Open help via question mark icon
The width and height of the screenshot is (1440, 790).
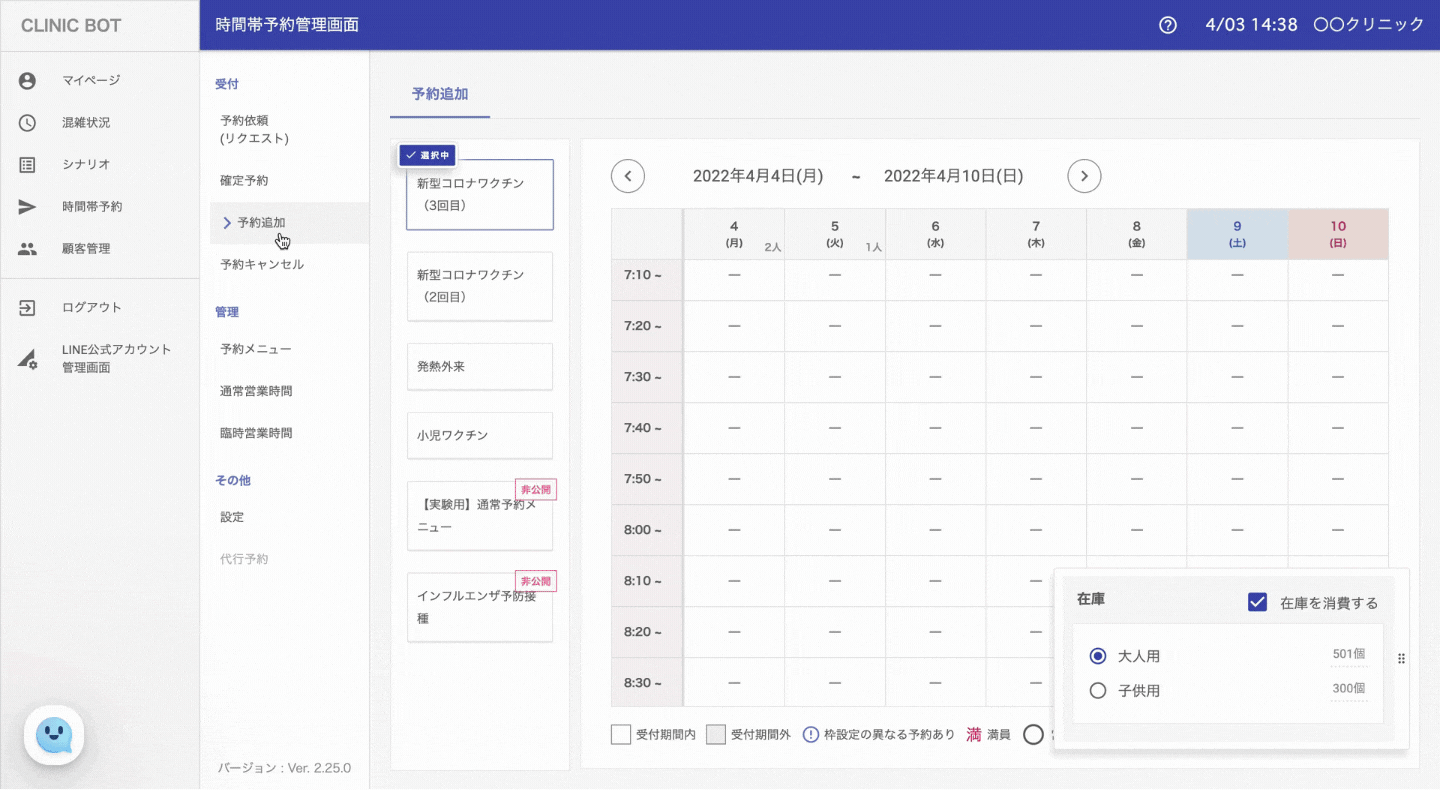1167,25
